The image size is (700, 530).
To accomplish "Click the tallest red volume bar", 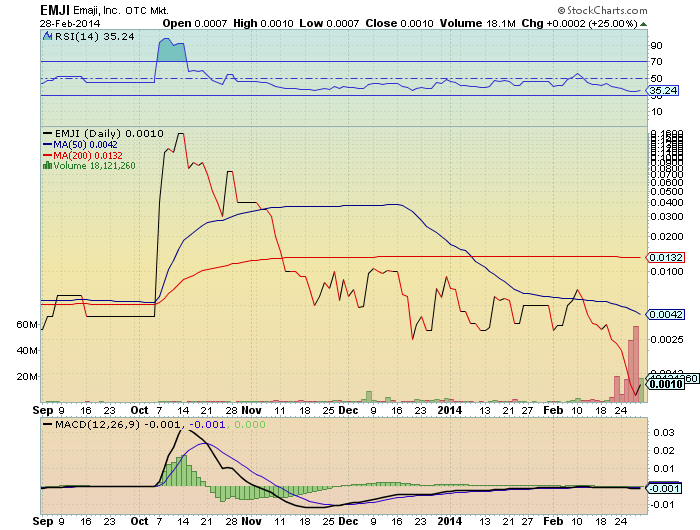I will (x=636, y=364).
